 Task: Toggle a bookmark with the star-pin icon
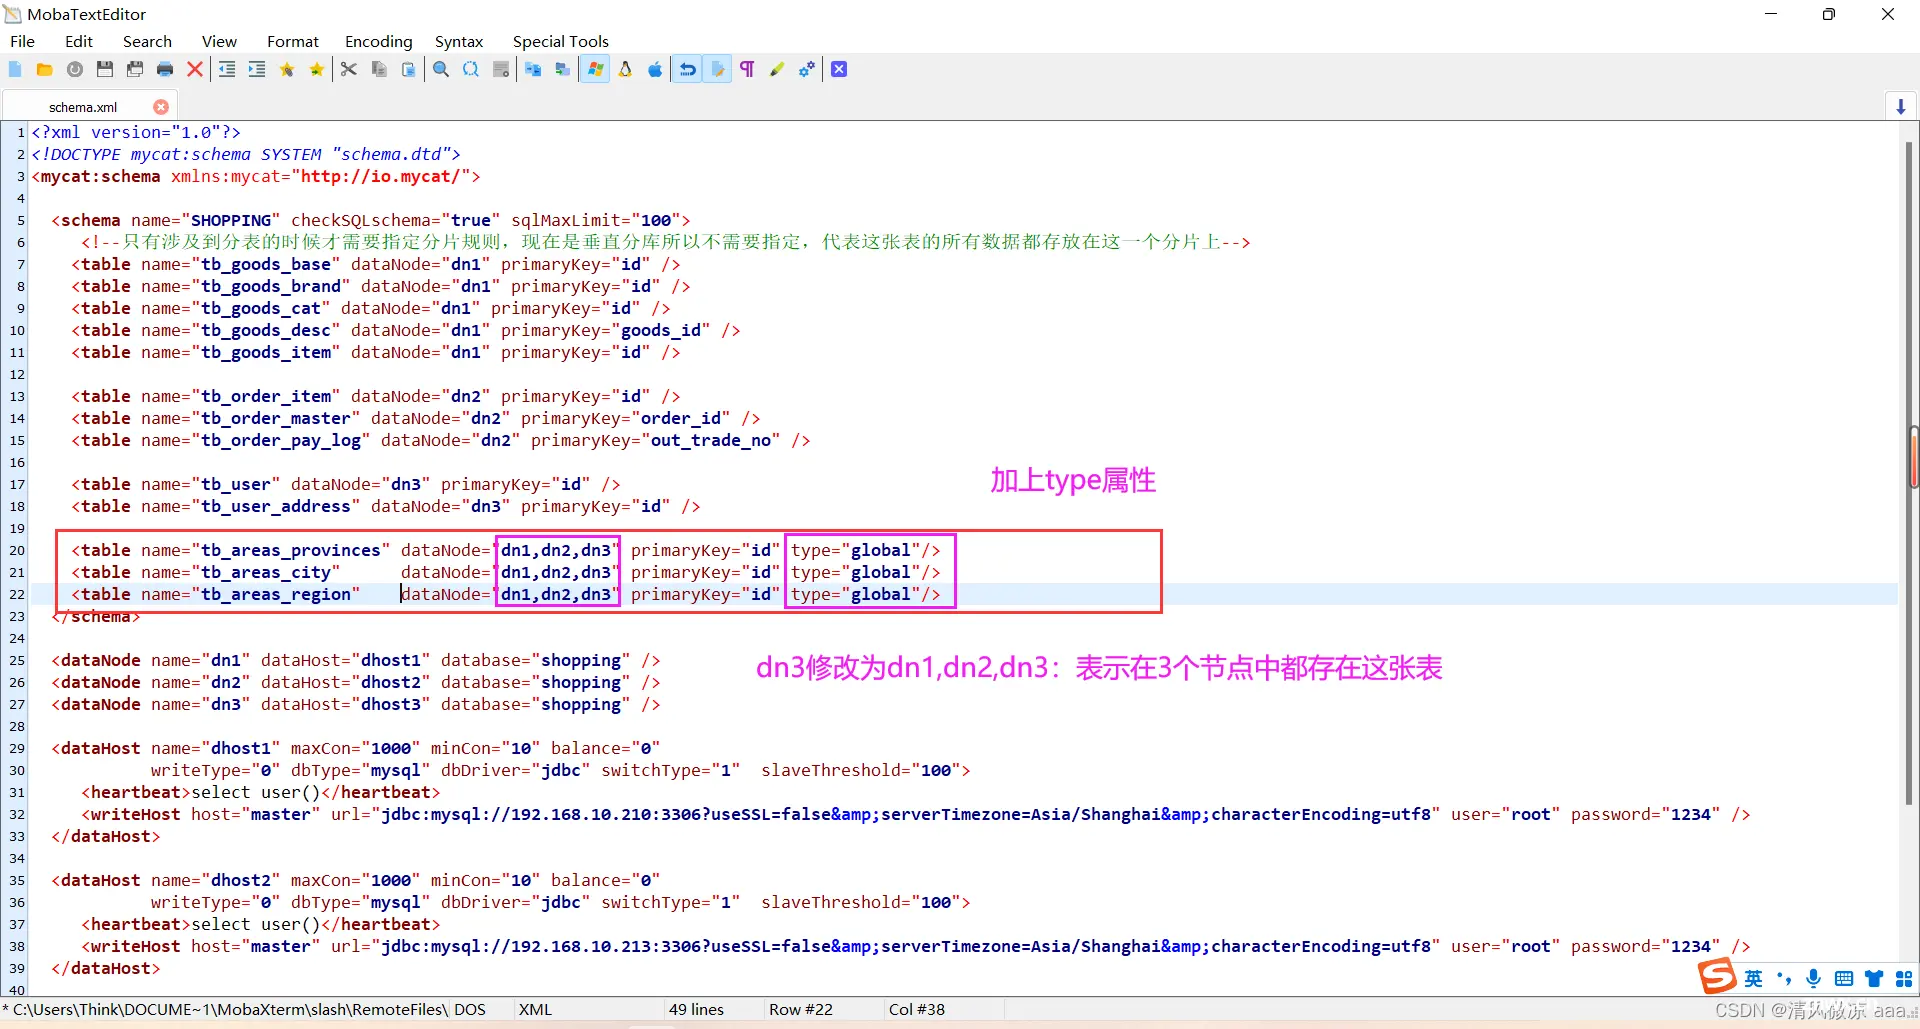[x=287, y=69]
